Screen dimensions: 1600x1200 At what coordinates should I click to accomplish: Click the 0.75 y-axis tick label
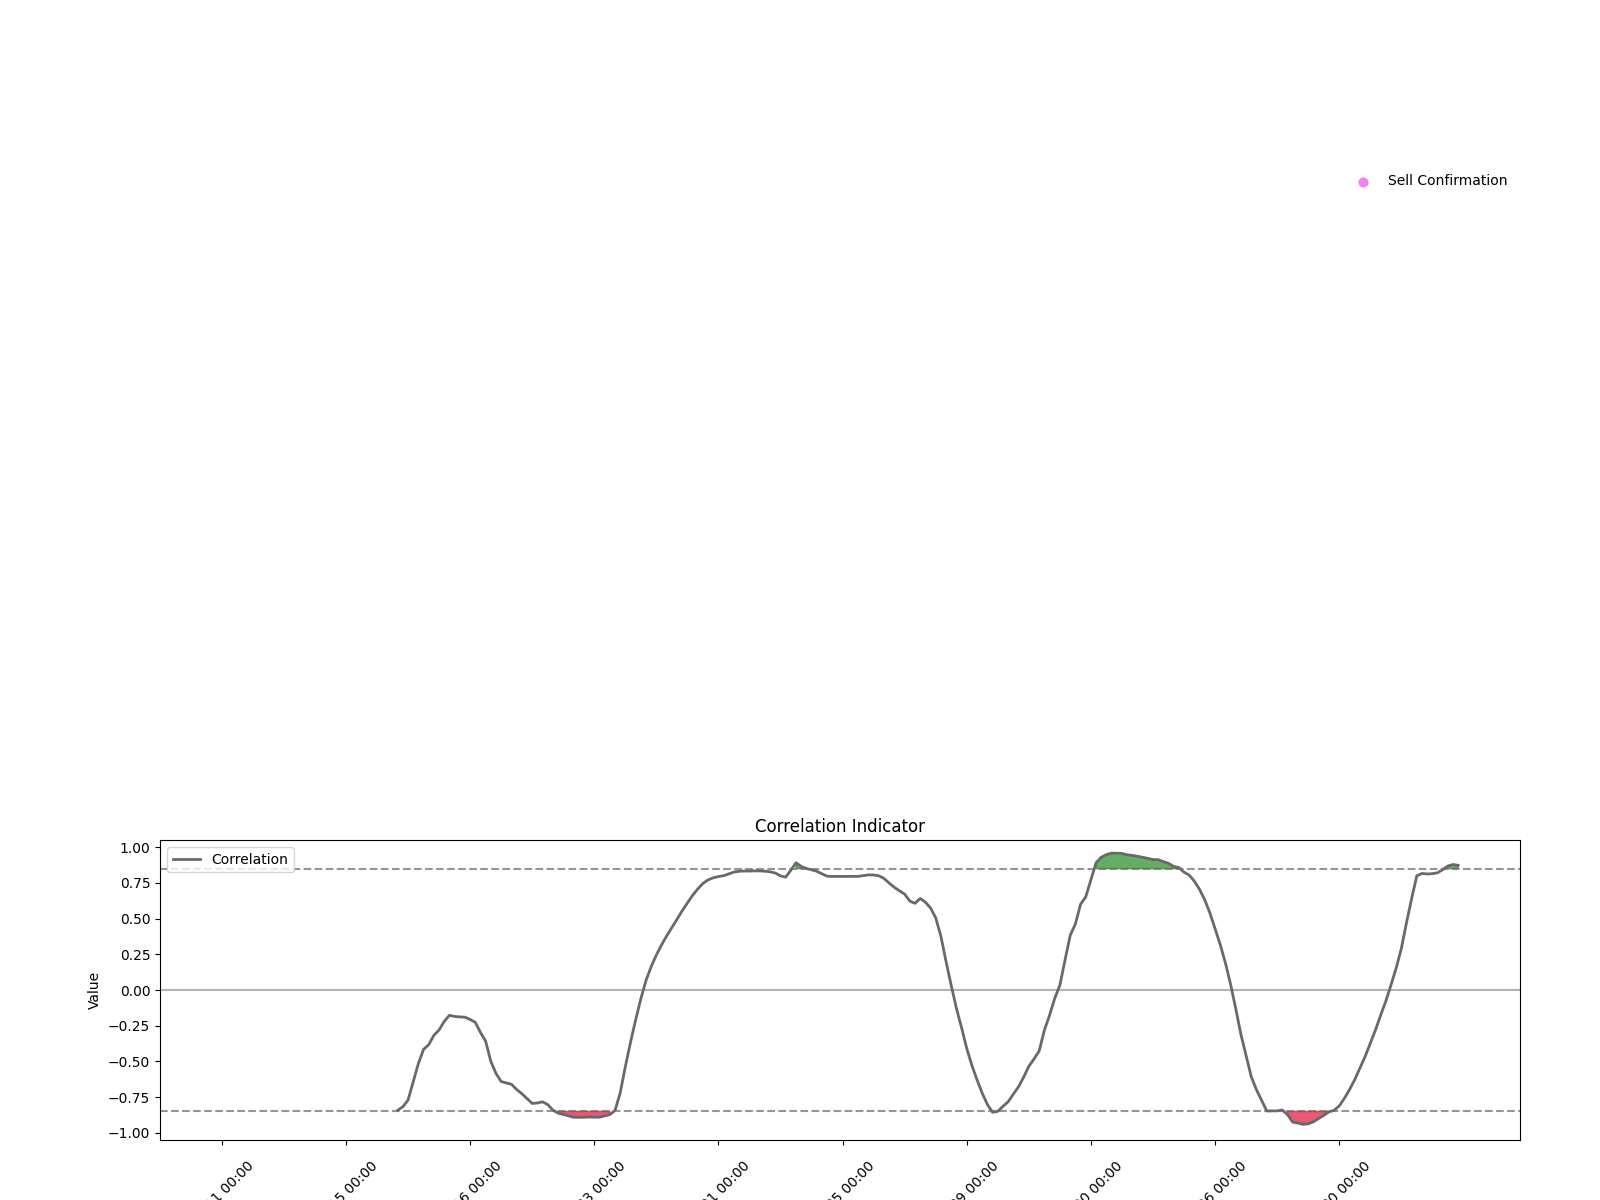(x=135, y=884)
